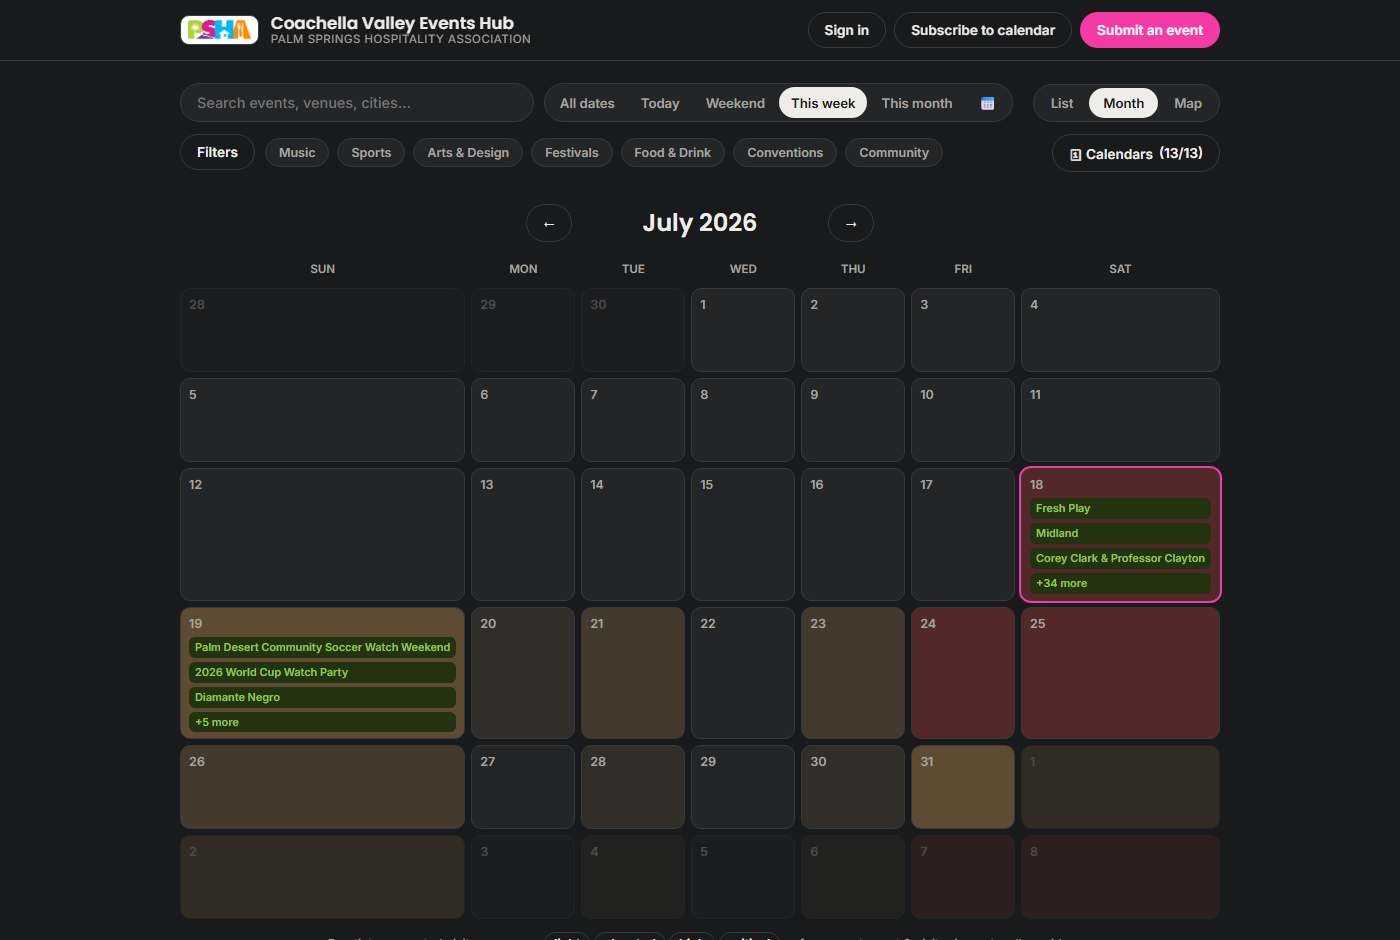Select the July 24 day cell
This screenshot has height=940, width=1400.
pyautogui.click(x=963, y=673)
